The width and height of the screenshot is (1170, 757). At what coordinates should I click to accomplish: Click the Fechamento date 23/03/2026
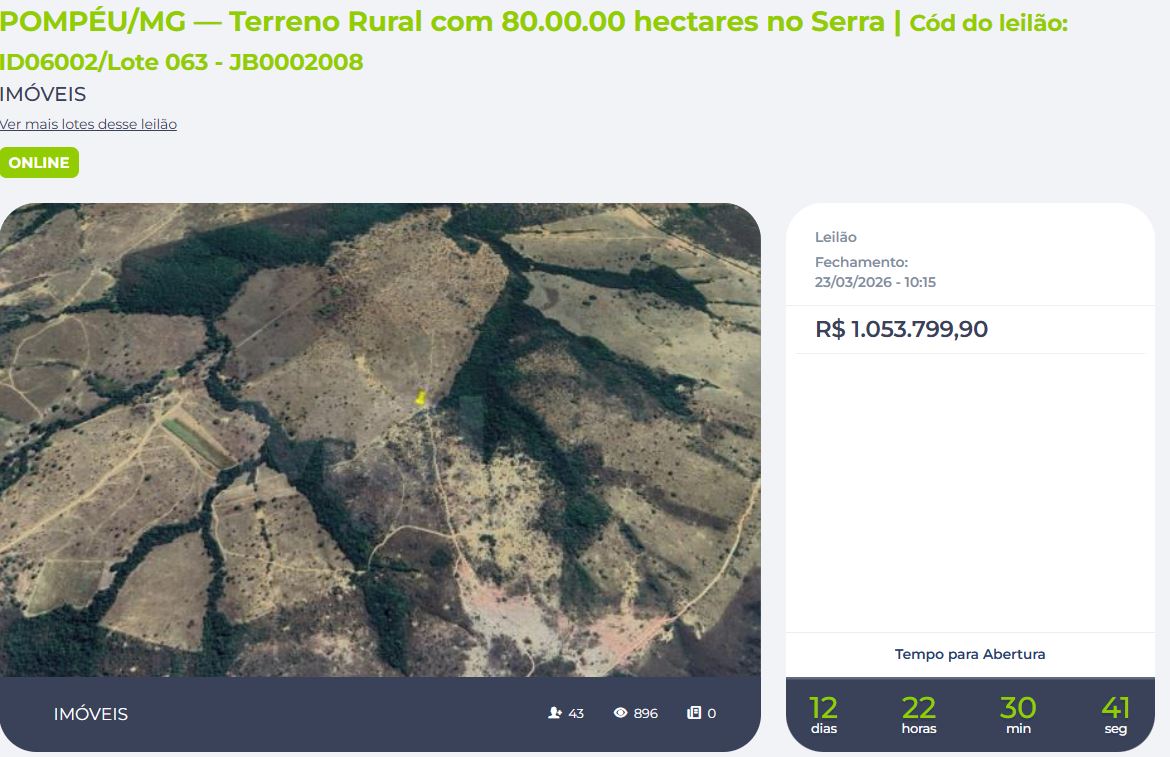tap(854, 282)
